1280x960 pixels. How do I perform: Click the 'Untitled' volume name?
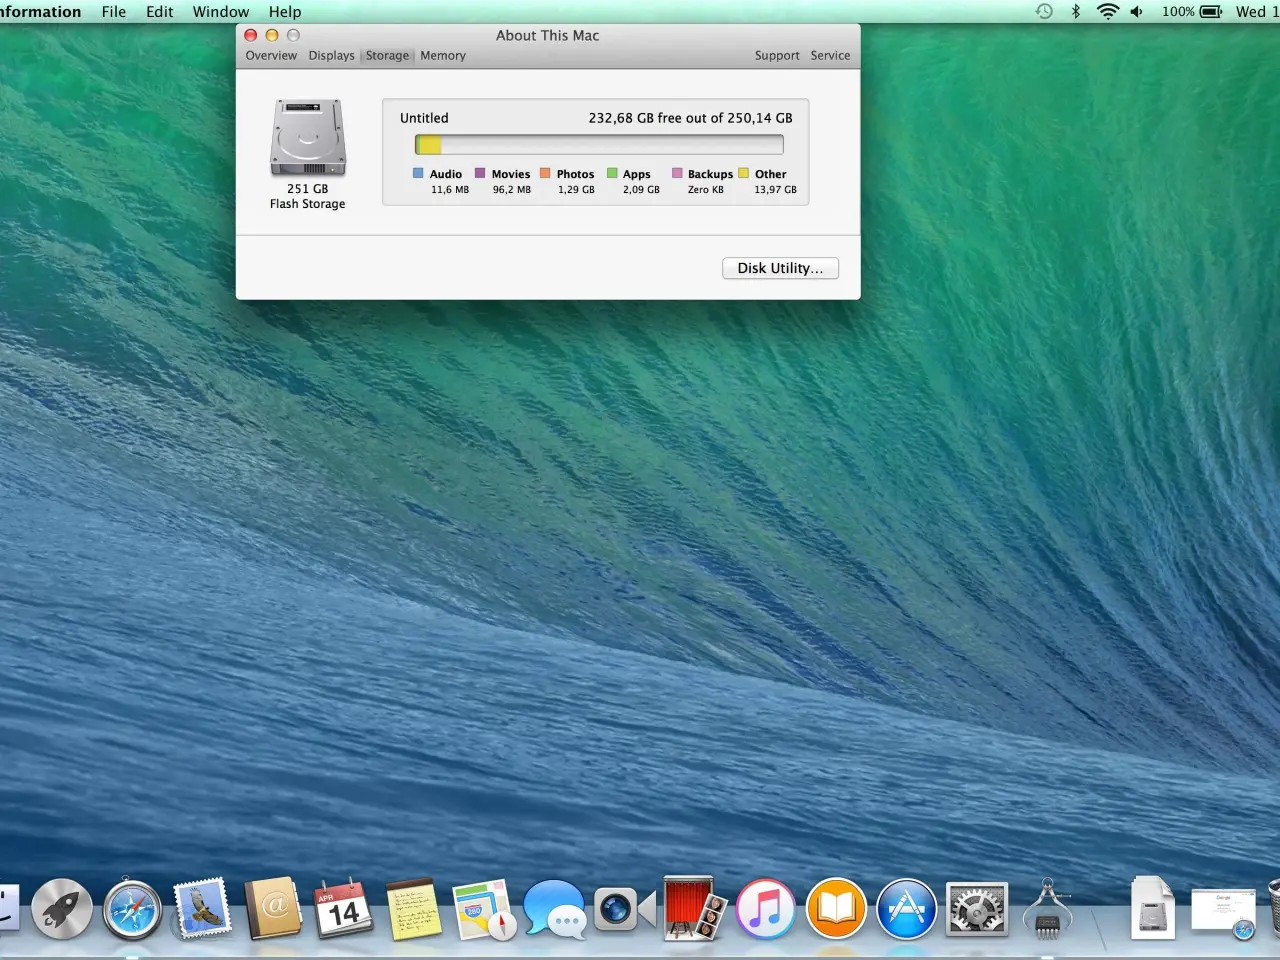(424, 118)
